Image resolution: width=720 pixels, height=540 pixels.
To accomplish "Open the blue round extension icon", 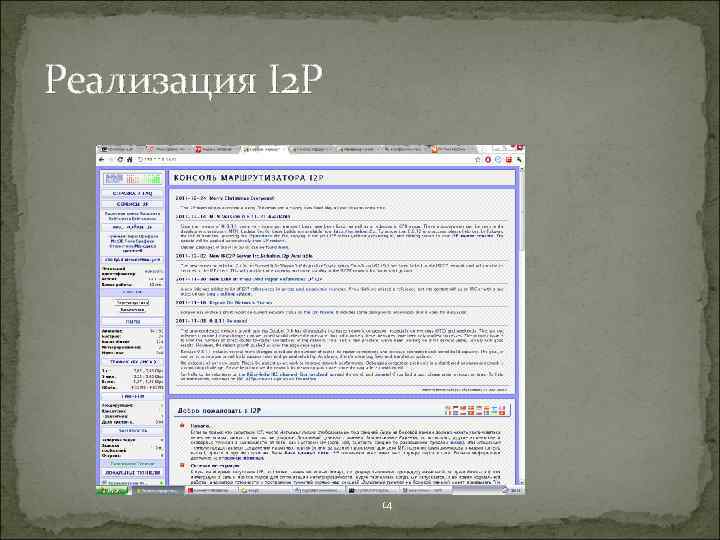I will (498, 160).
